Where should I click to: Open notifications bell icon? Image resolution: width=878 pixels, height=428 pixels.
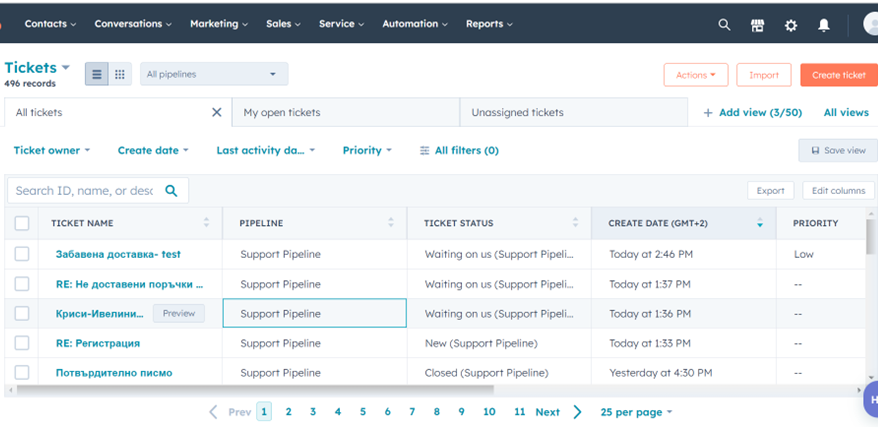click(824, 25)
